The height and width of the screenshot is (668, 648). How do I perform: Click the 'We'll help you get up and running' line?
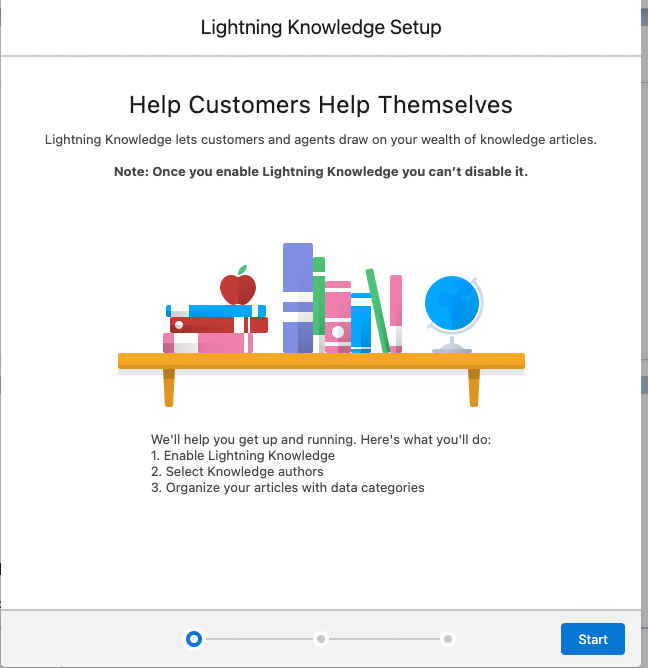pyautogui.click(x=321, y=440)
